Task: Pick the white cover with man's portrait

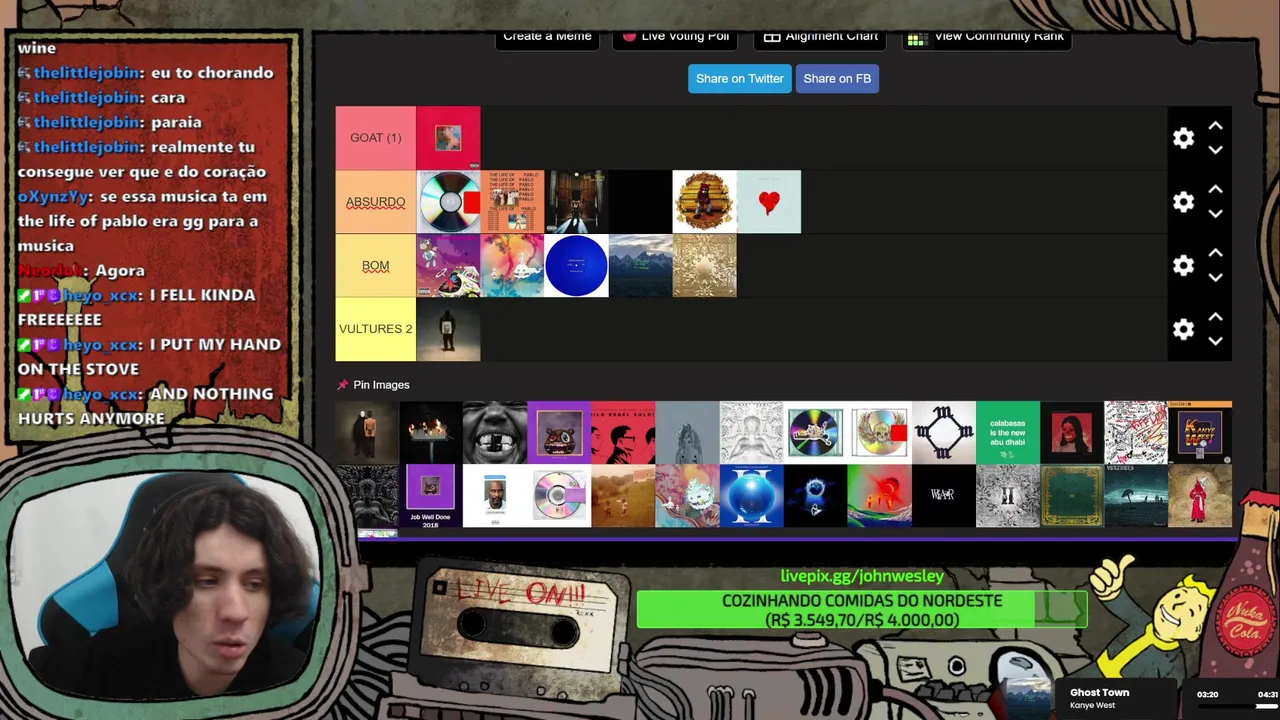Action: (x=495, y=496)
